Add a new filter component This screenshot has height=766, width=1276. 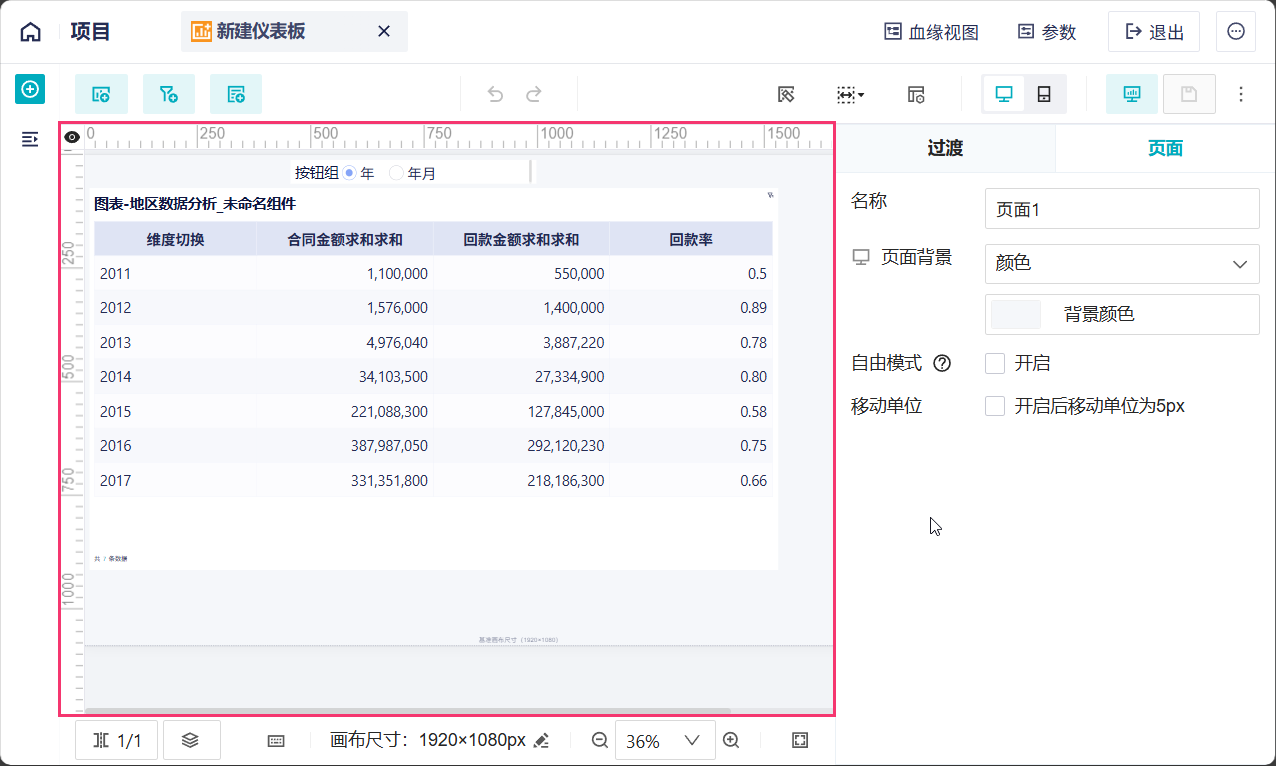168,94
